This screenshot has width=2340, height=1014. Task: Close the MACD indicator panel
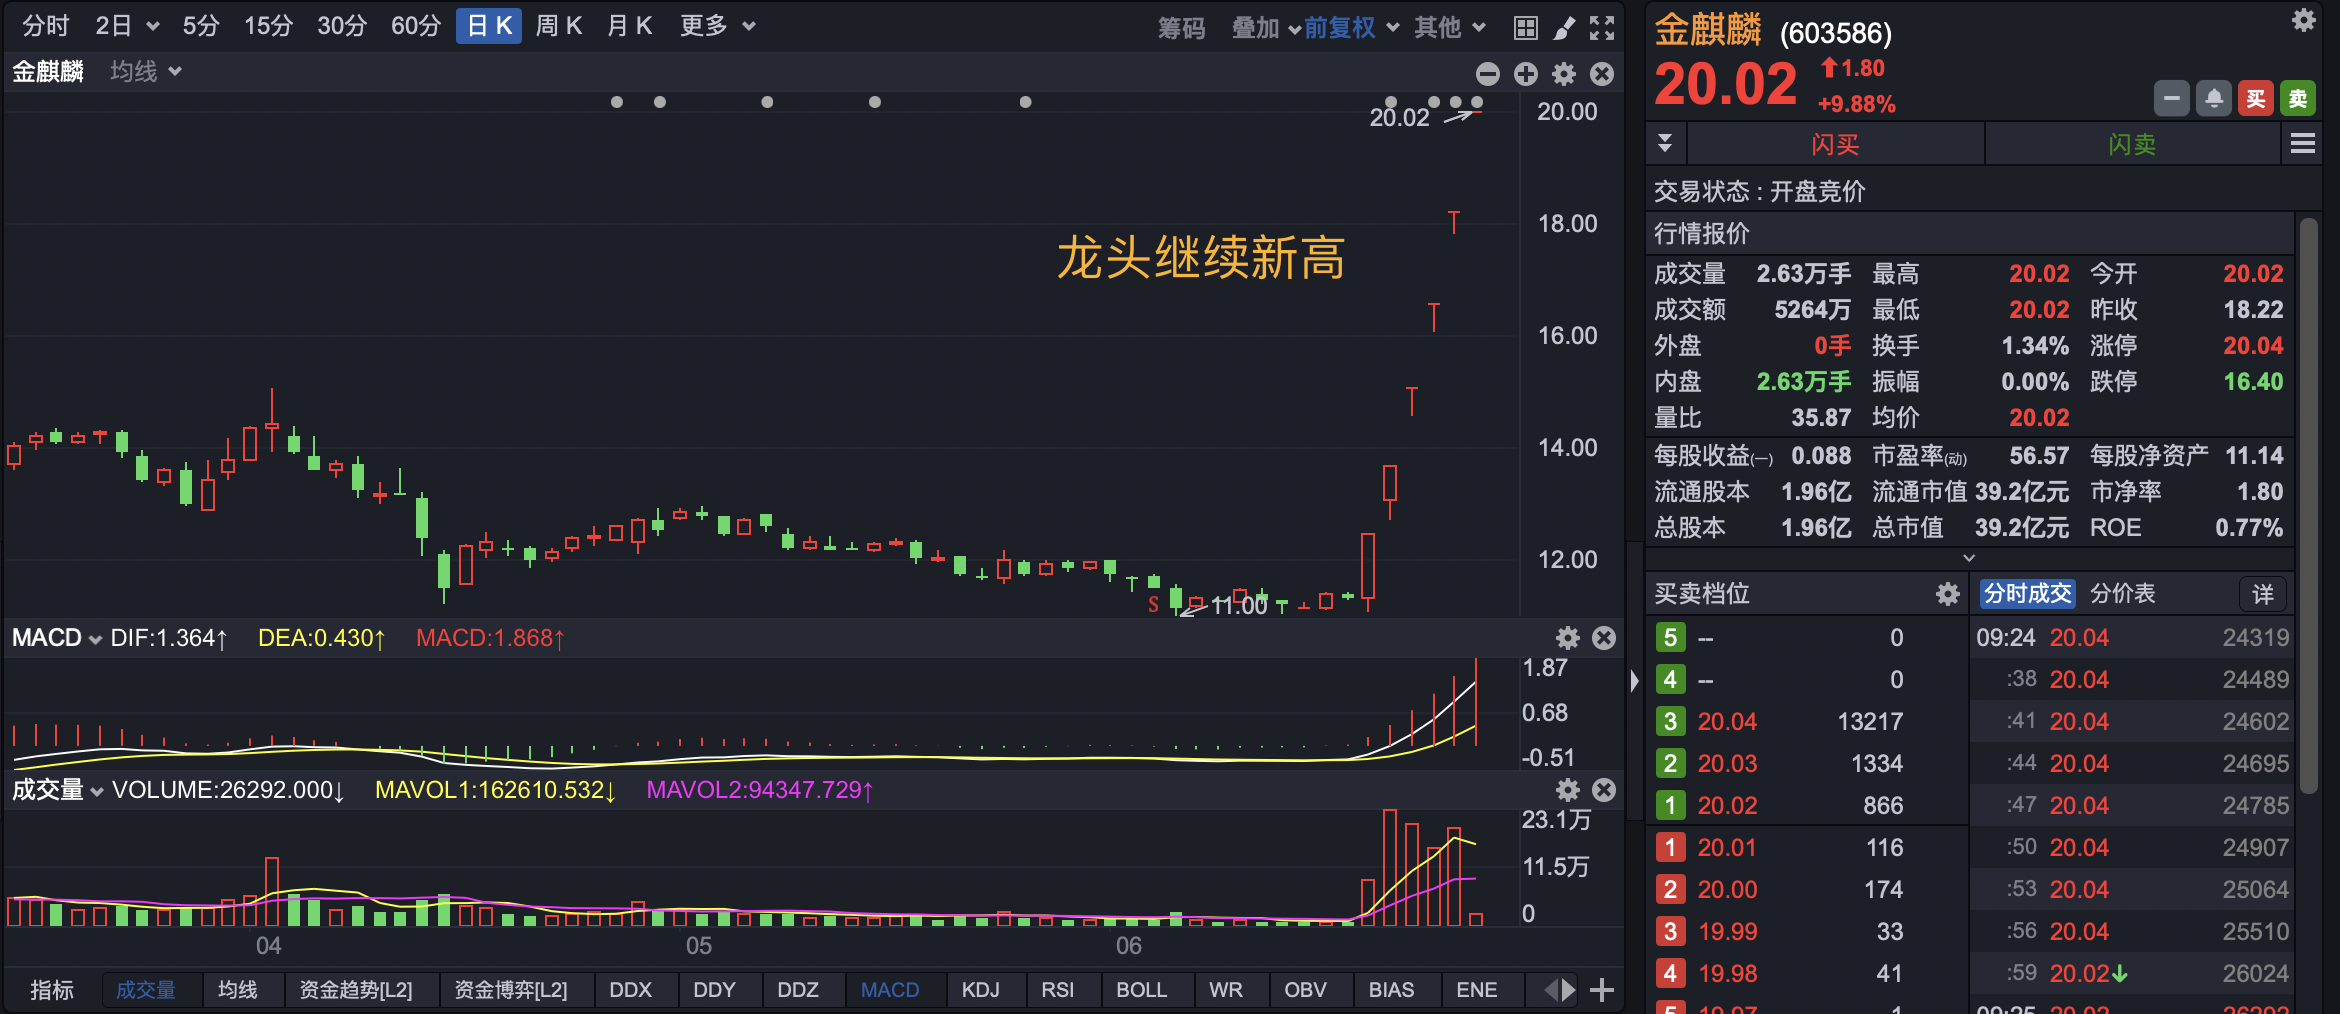(x=1604, y=638)
